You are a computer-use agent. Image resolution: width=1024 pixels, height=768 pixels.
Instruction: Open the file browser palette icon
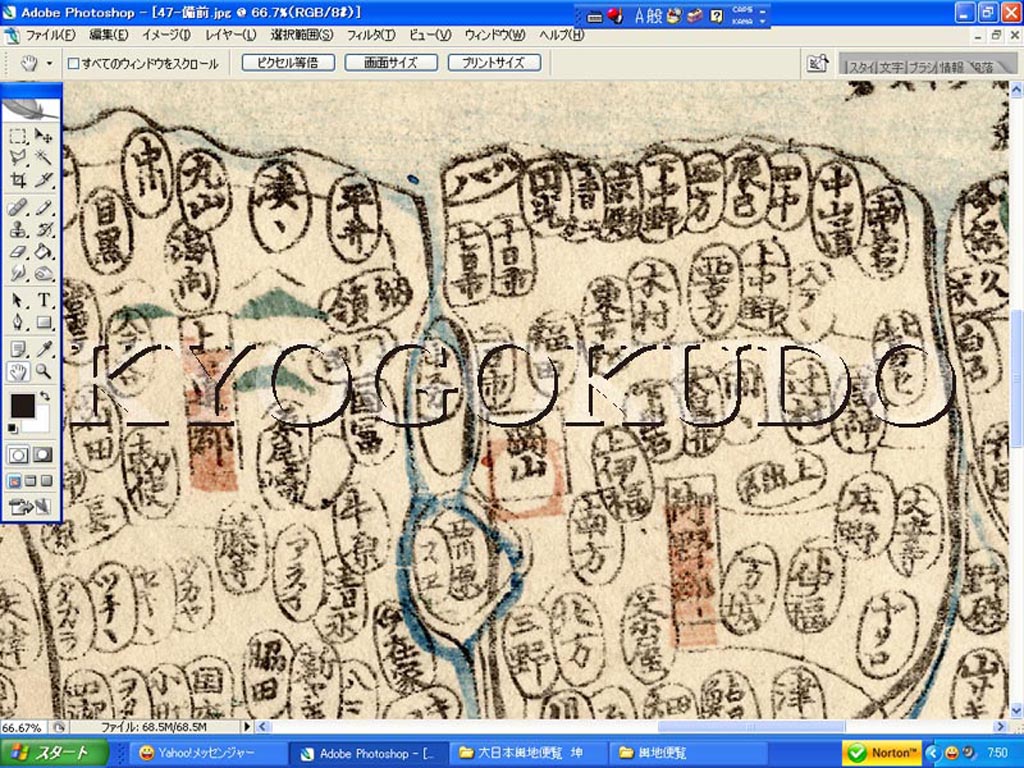tap(818, 63)
